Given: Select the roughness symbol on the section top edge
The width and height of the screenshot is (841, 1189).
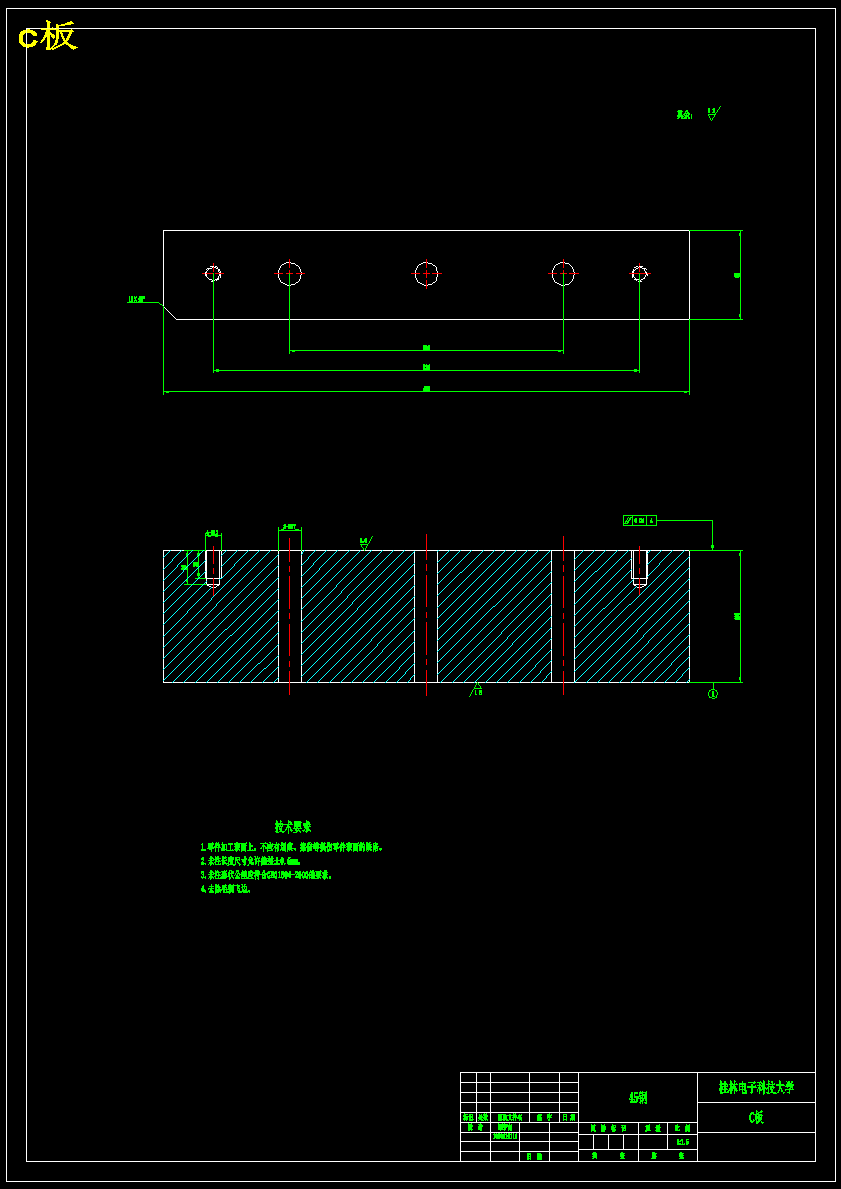Looking at the screenshot, I should click(365, 543).
